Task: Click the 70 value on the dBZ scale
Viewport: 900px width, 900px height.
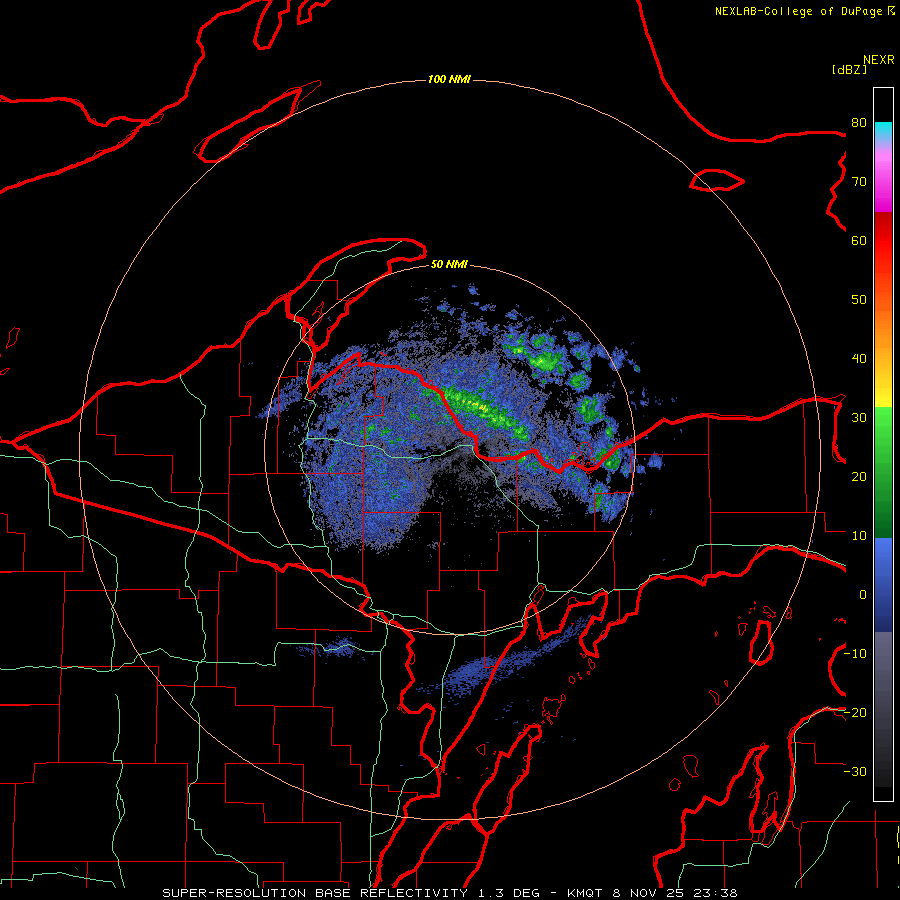Action: tap(859, 181)
